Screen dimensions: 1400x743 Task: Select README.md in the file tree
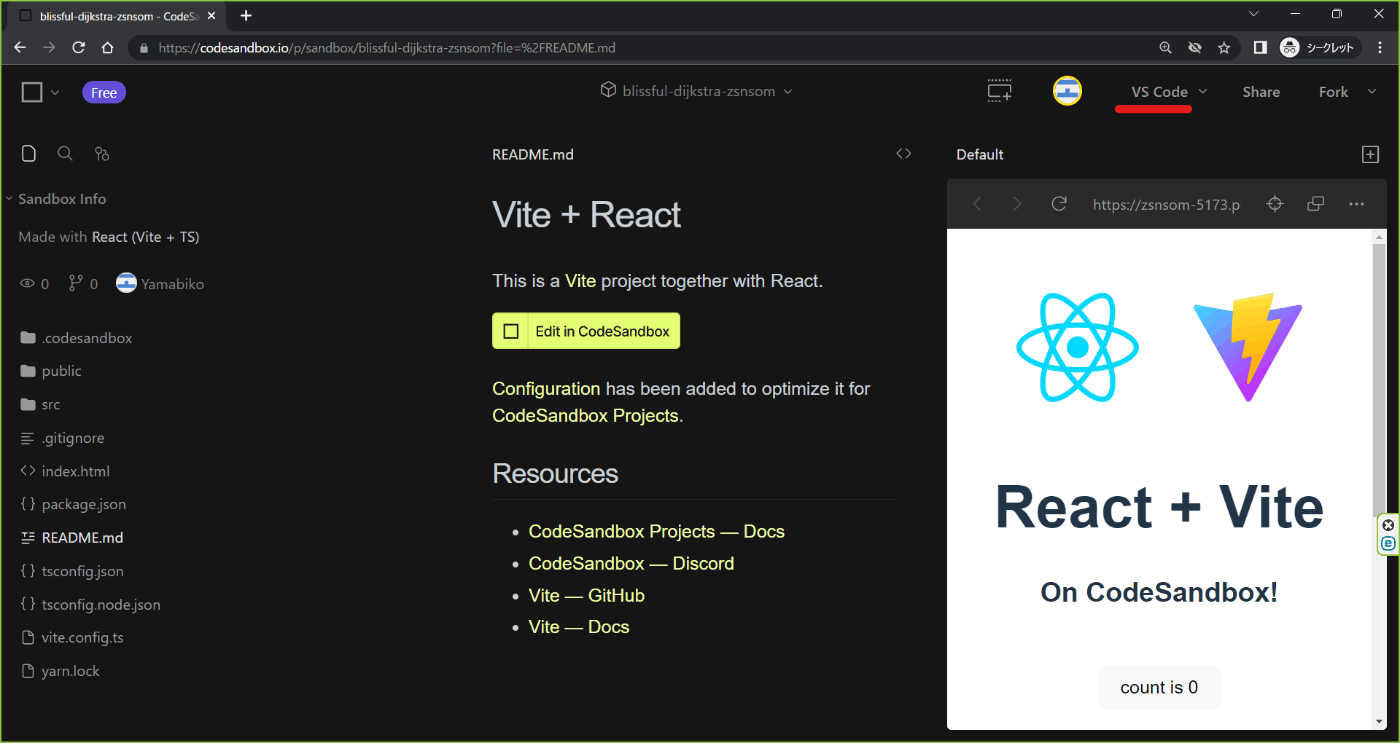click(72, 537)
